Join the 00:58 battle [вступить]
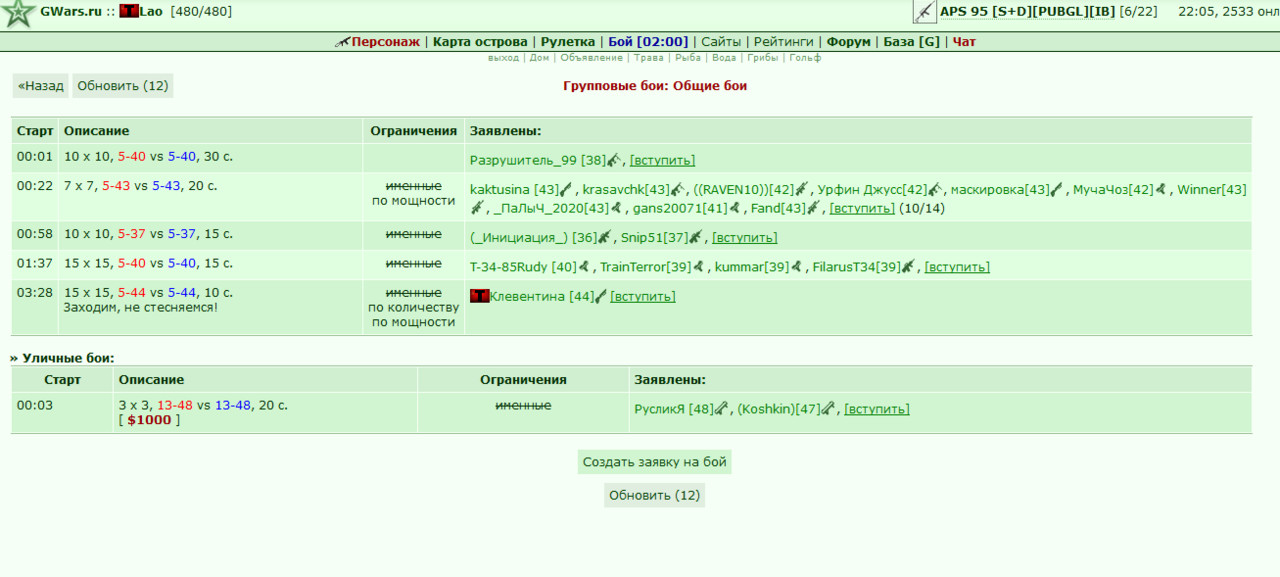This screenshot has height=577, width=1280. click(744, 237)
